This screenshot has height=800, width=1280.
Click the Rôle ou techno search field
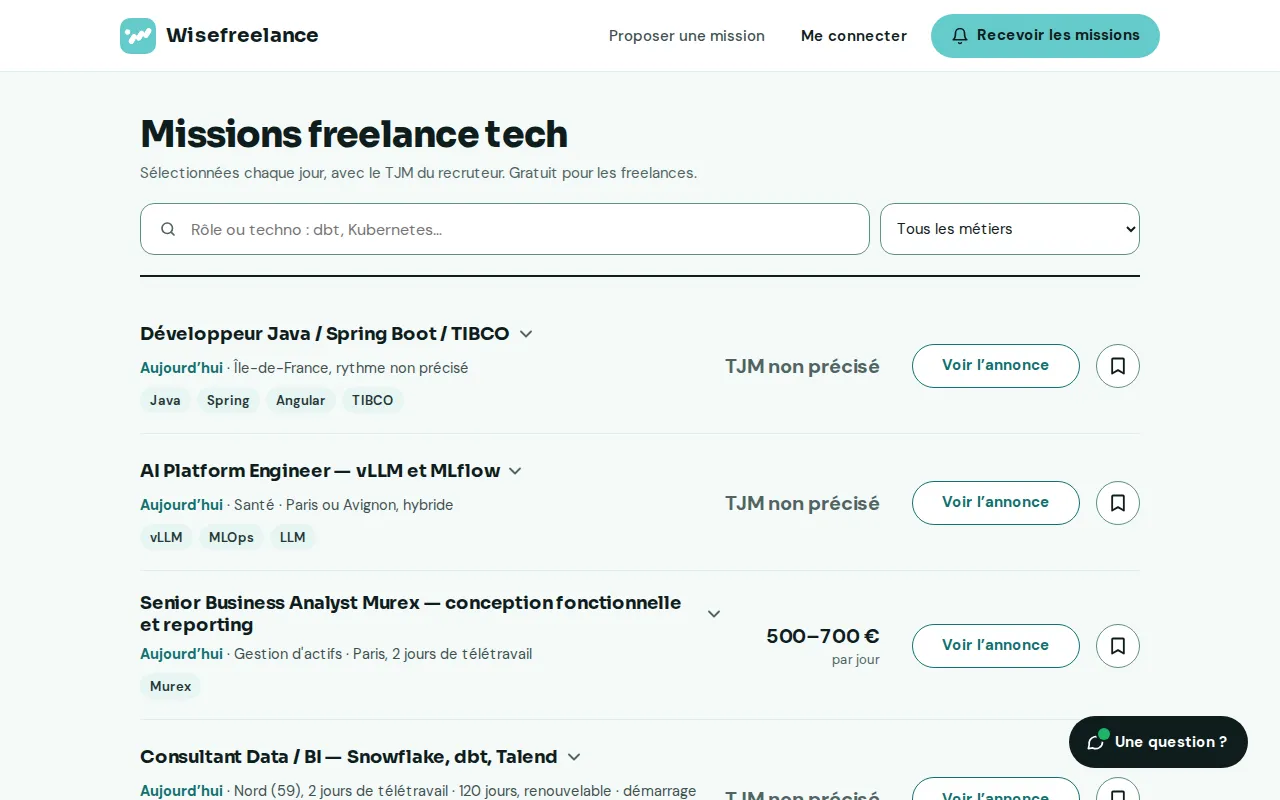point(505,229)
